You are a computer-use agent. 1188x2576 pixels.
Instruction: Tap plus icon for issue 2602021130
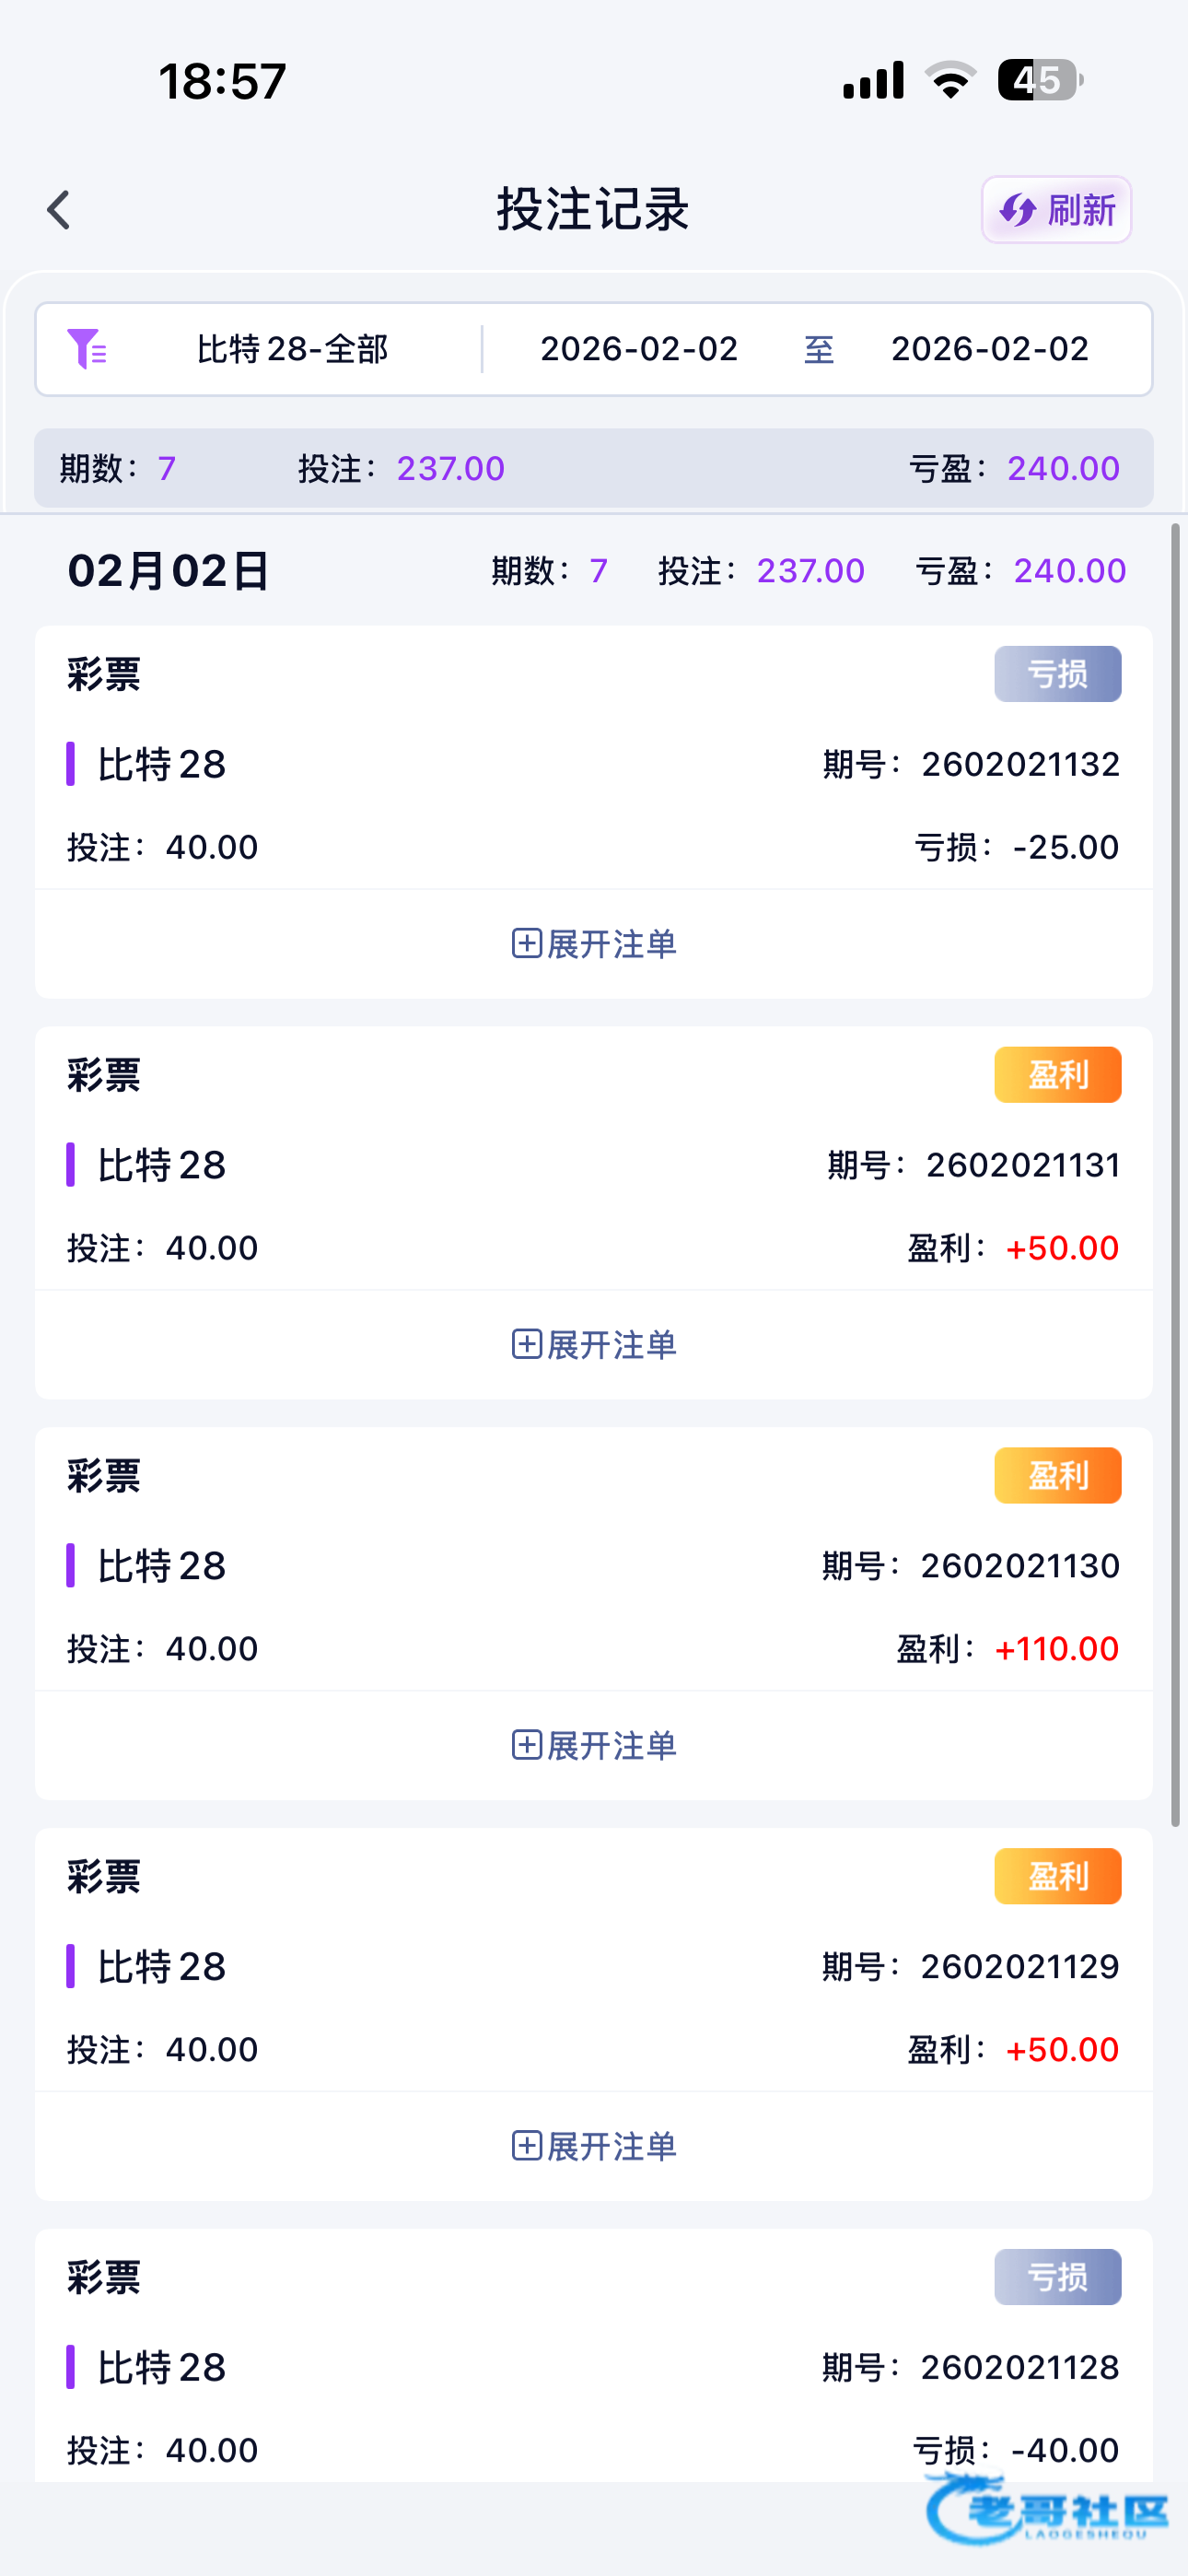[x=526, y=1745]
